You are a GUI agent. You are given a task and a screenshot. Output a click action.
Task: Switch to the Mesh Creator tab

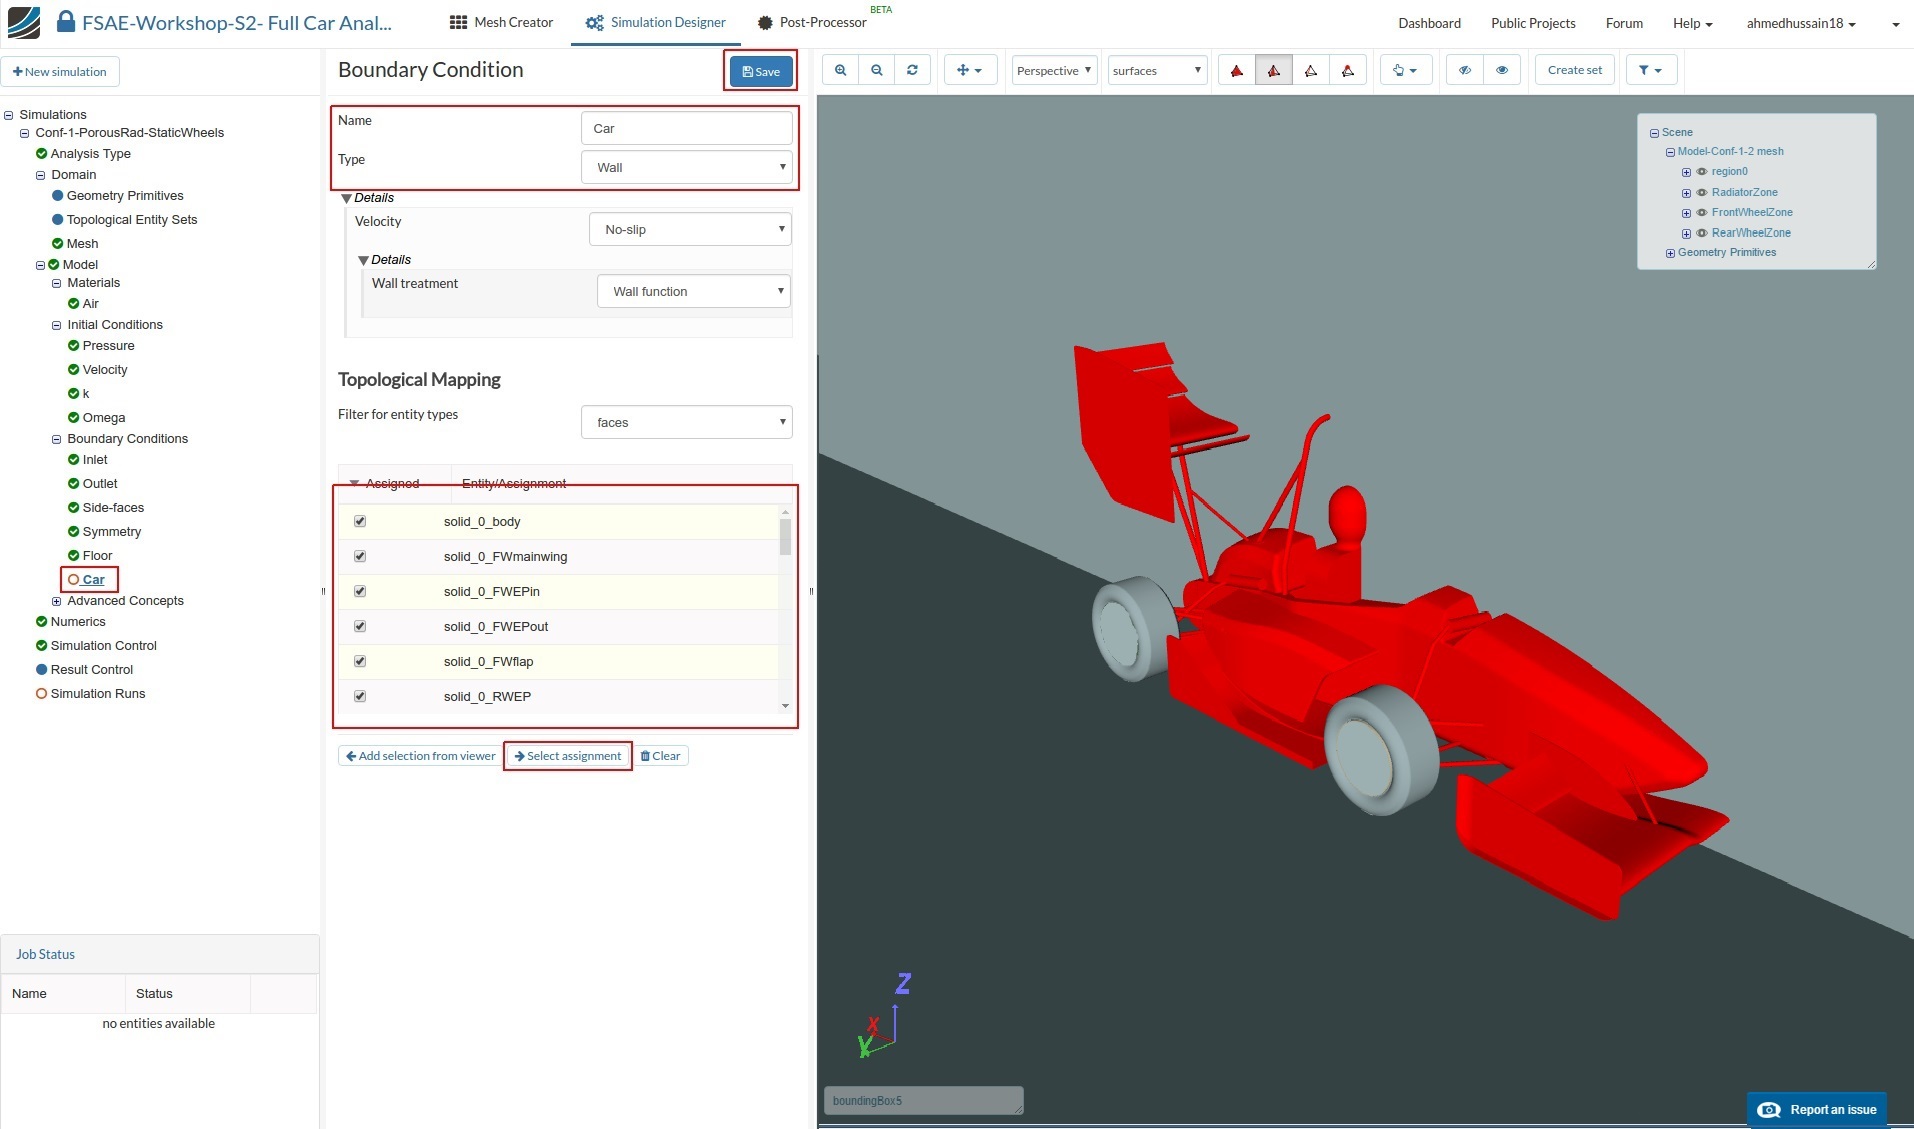pos(501,22)
